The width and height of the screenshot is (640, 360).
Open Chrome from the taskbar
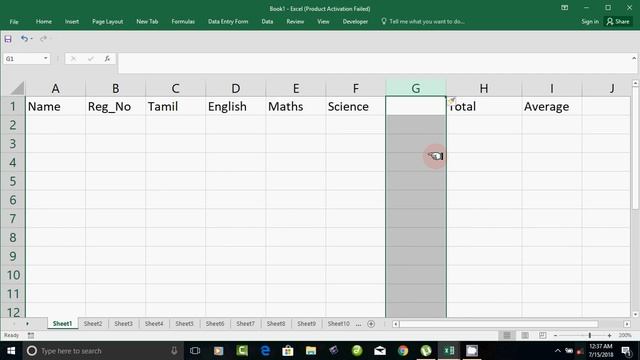(403, 351)
